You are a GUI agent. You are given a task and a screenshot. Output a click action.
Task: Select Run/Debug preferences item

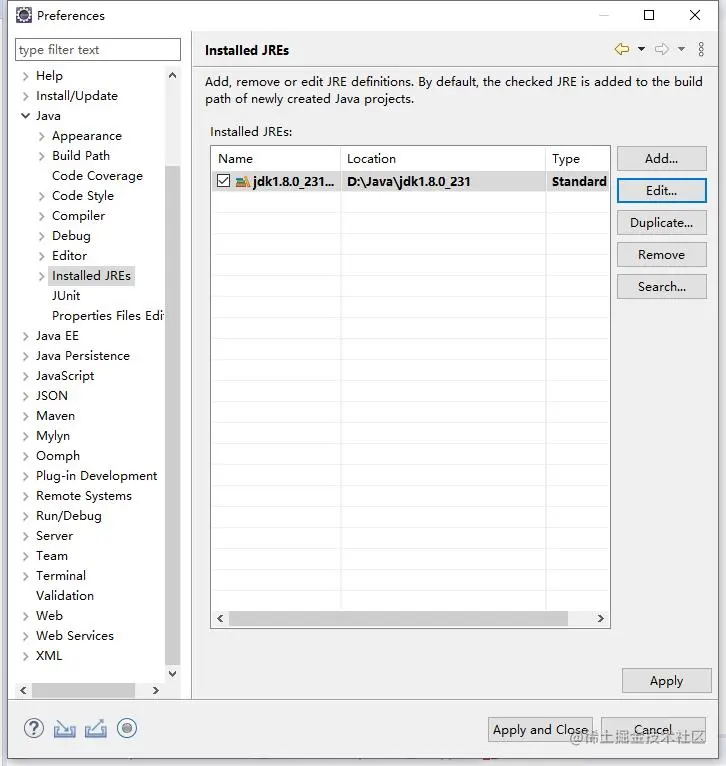pos(68,516)
